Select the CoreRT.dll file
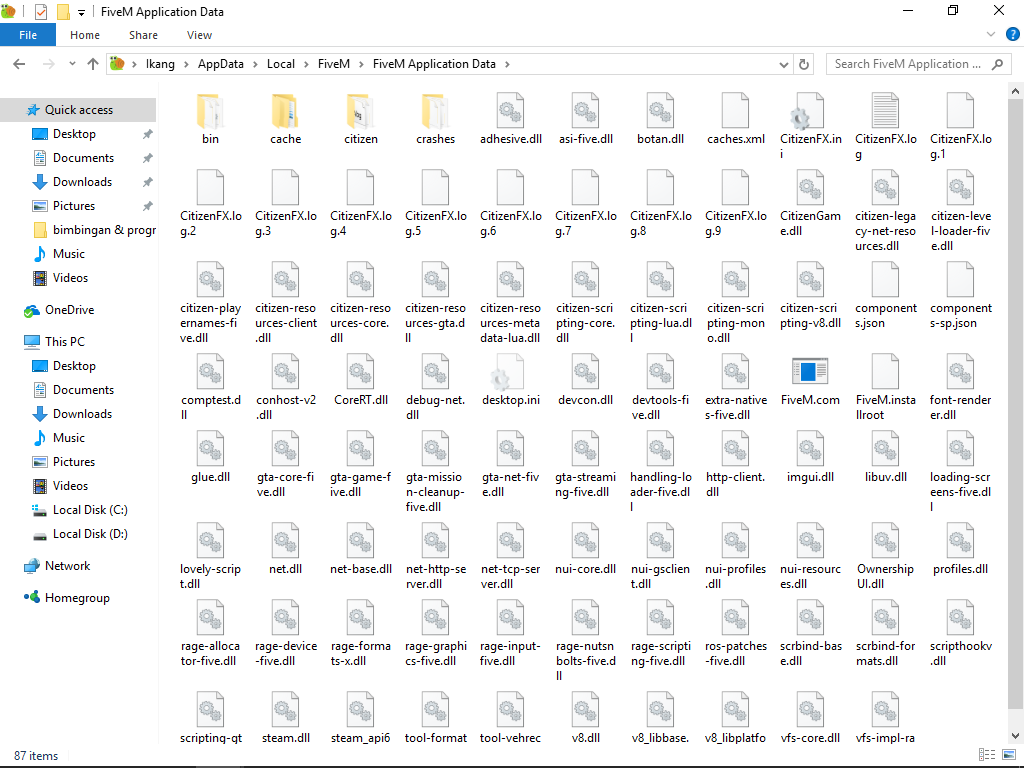This screenshot has height=768, width=1024. [x=360, y=380]
